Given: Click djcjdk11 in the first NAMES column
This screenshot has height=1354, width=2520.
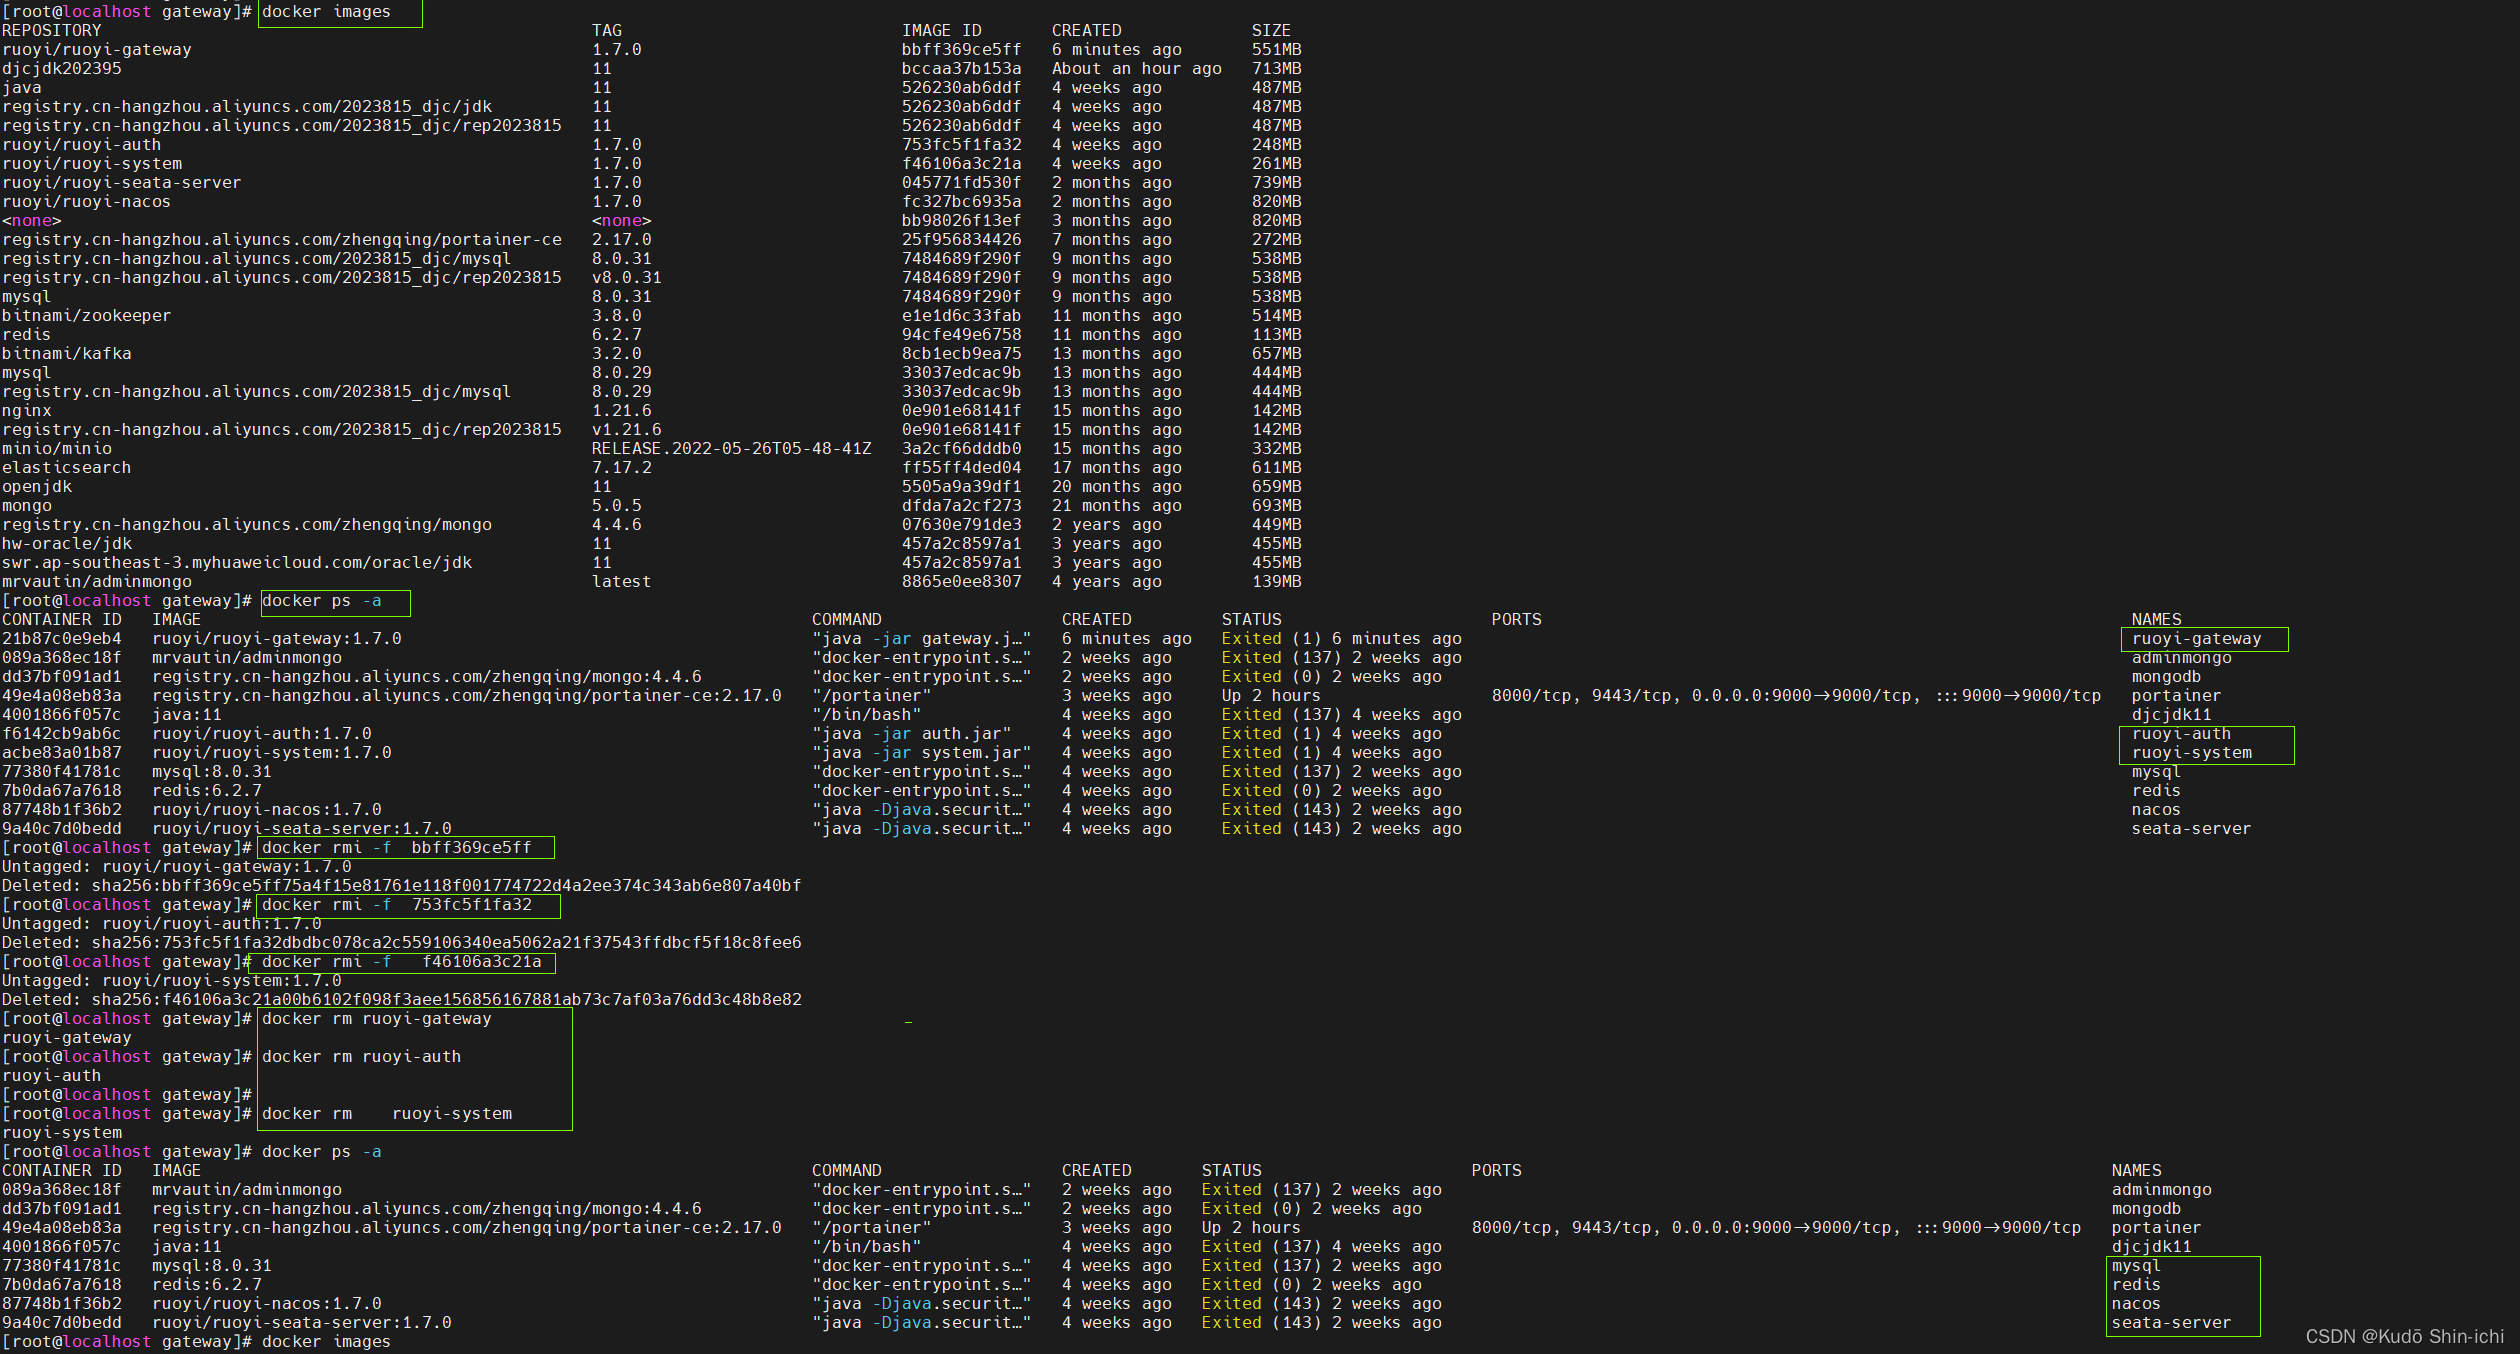Looking at the screenshot, I should tap(2172, 715).
